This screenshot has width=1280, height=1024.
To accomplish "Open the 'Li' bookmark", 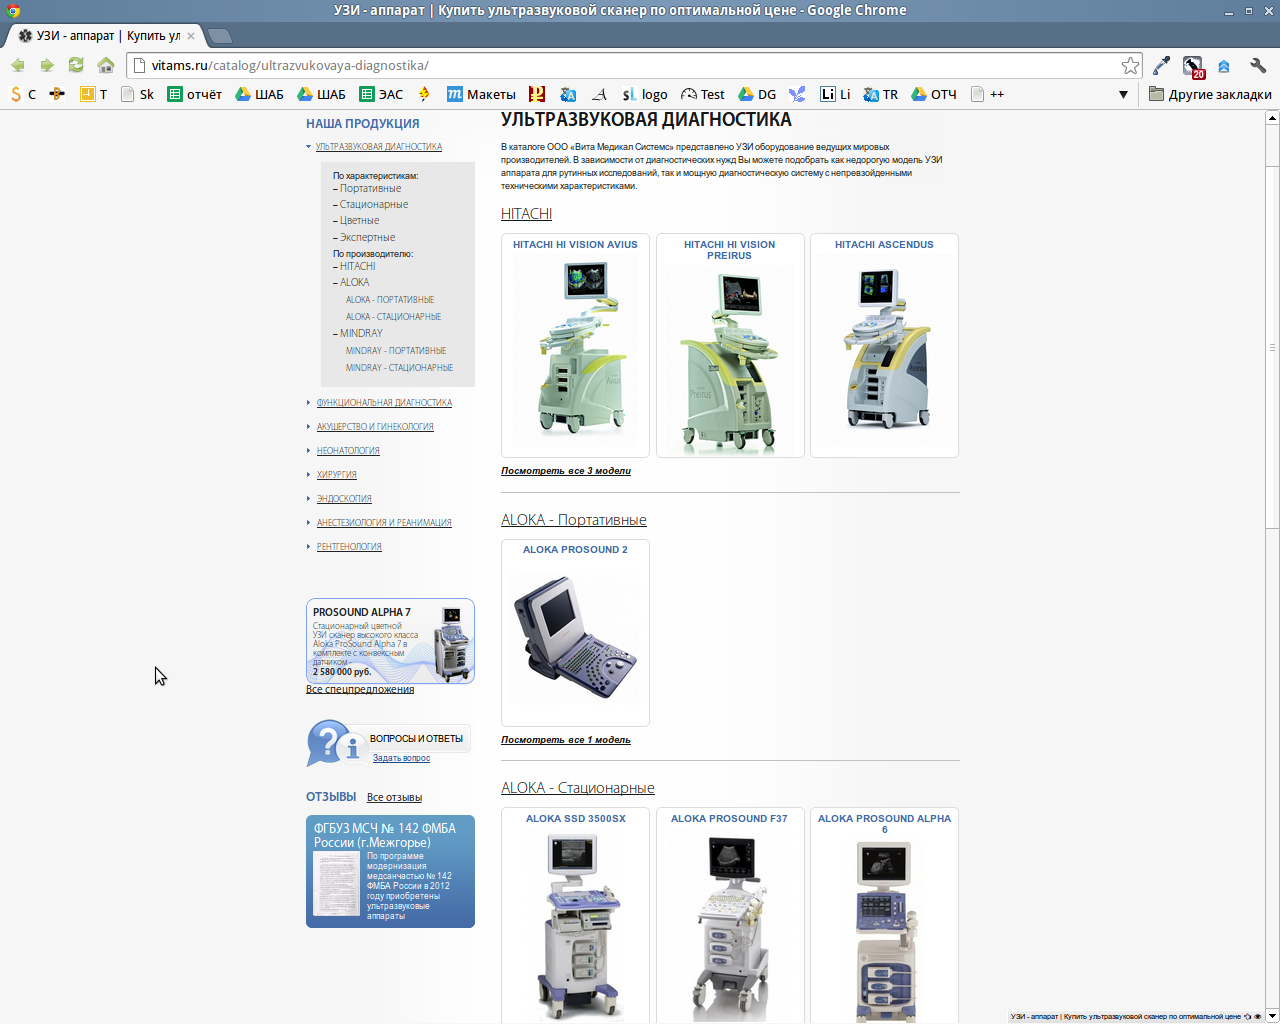I will coord(835,94).
